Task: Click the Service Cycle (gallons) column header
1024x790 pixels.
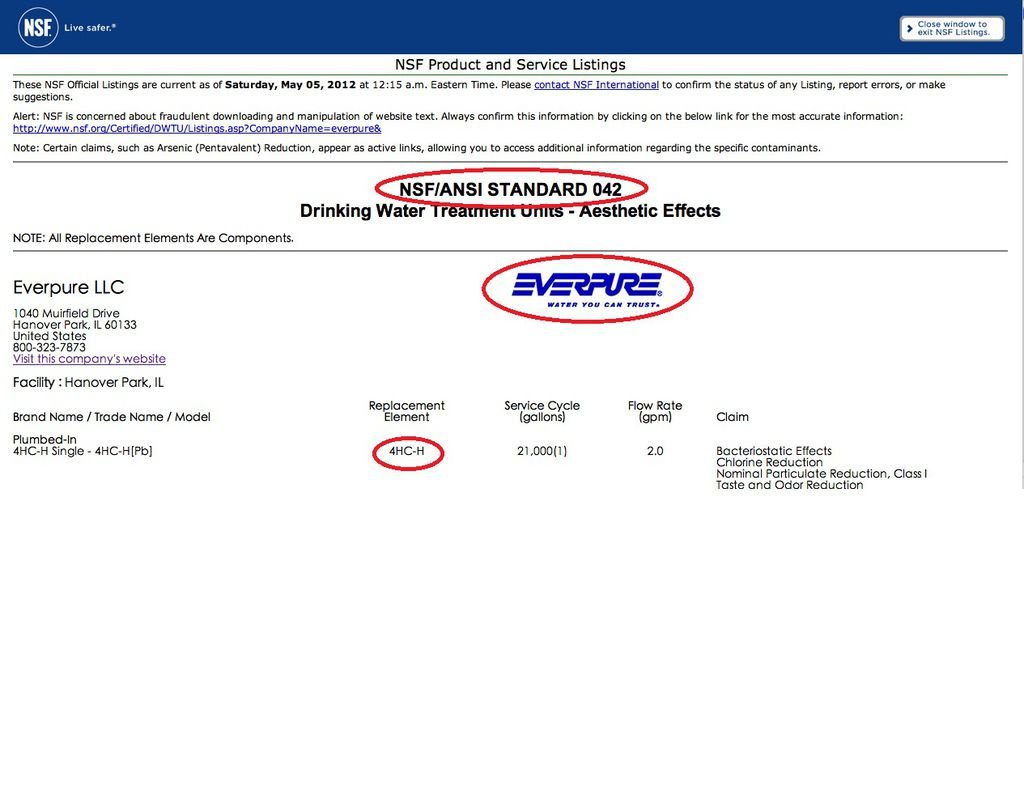Action: tap(542, 411)
